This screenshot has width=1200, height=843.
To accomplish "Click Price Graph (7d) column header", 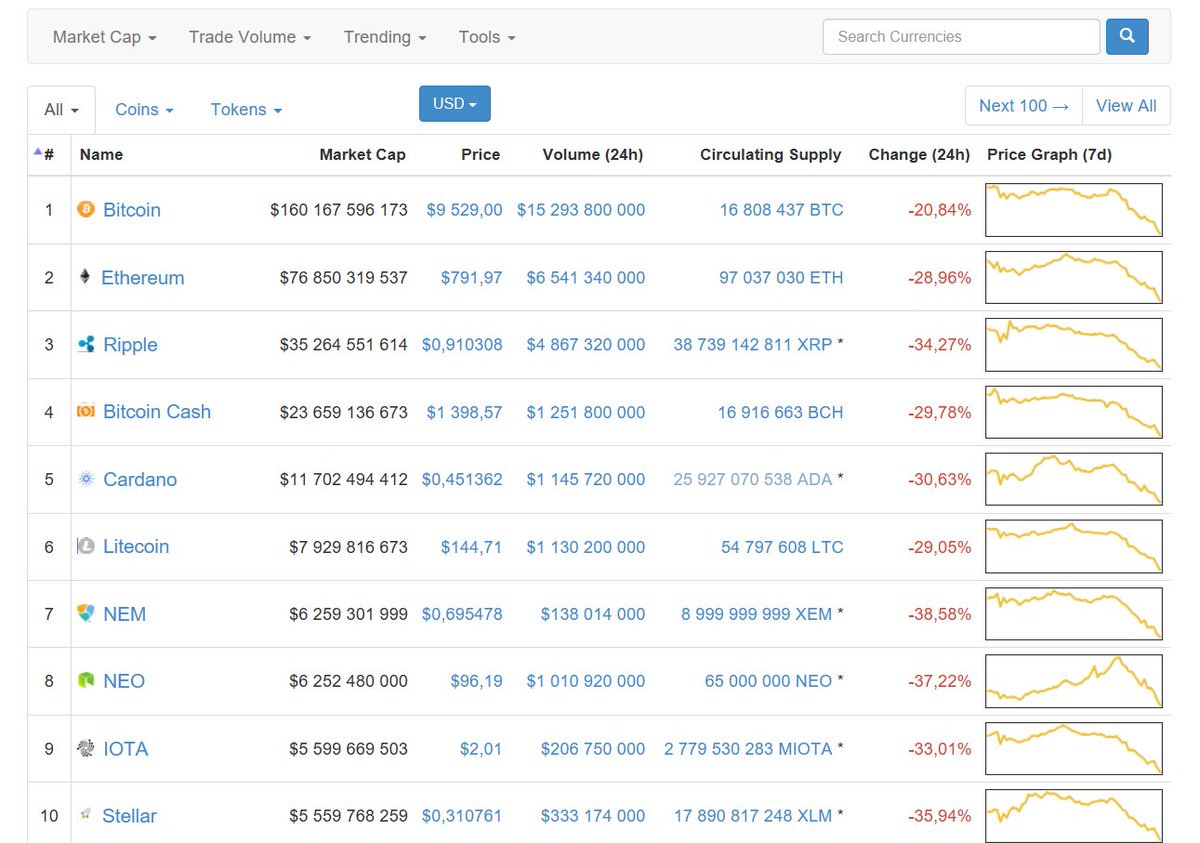I will (1049, 154).
